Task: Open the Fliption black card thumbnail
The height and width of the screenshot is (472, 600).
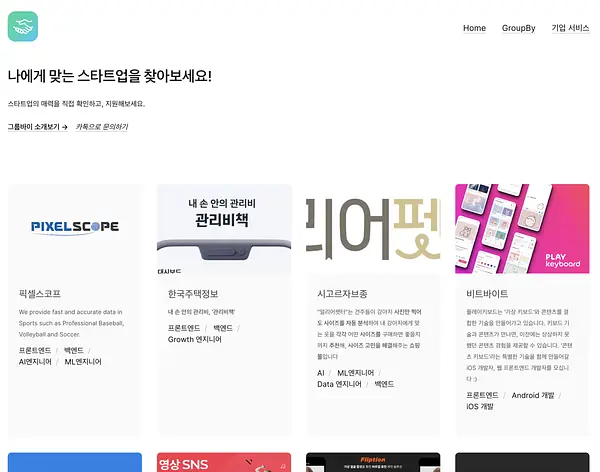Action: [373, 462]
